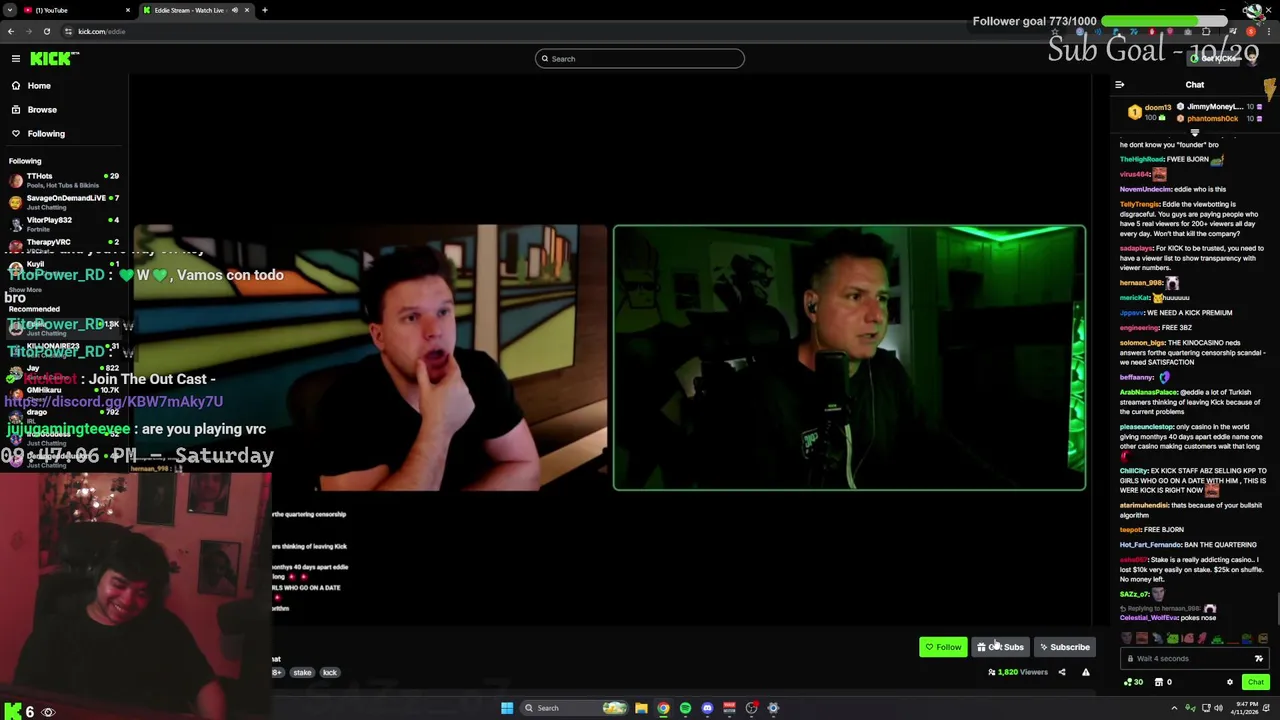Follow the Eddie channel

943,647
